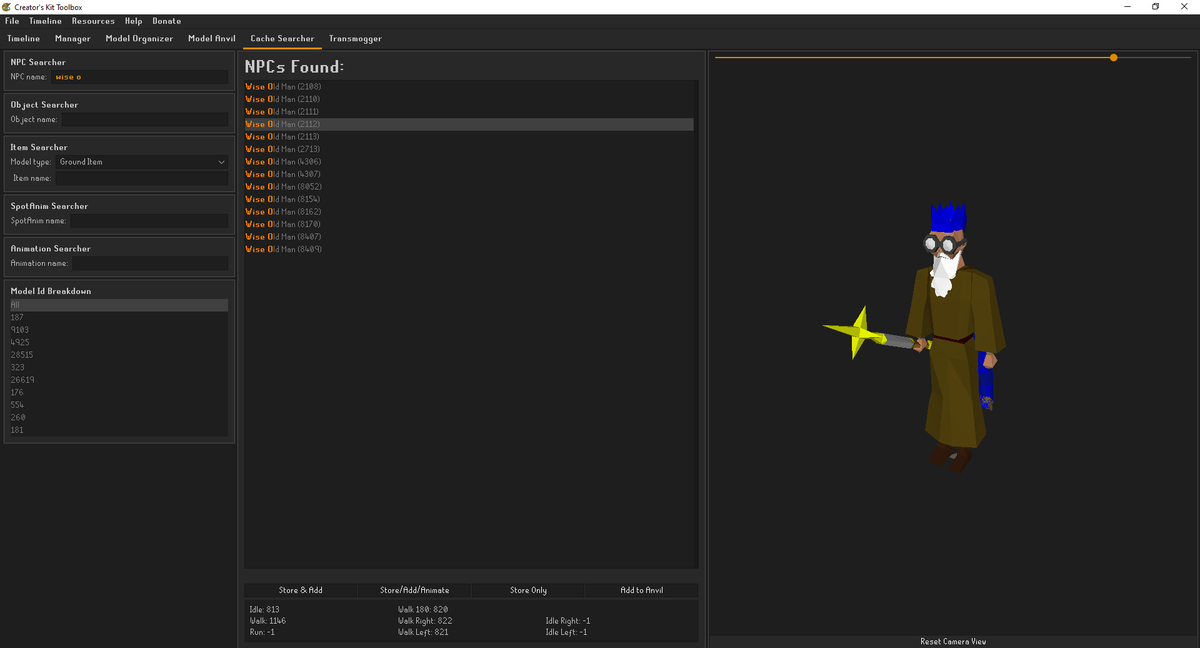The width and height of the screenshot is (1200, 648).
Task: Switch to the Transmogger tab
Action: point(355,39)
